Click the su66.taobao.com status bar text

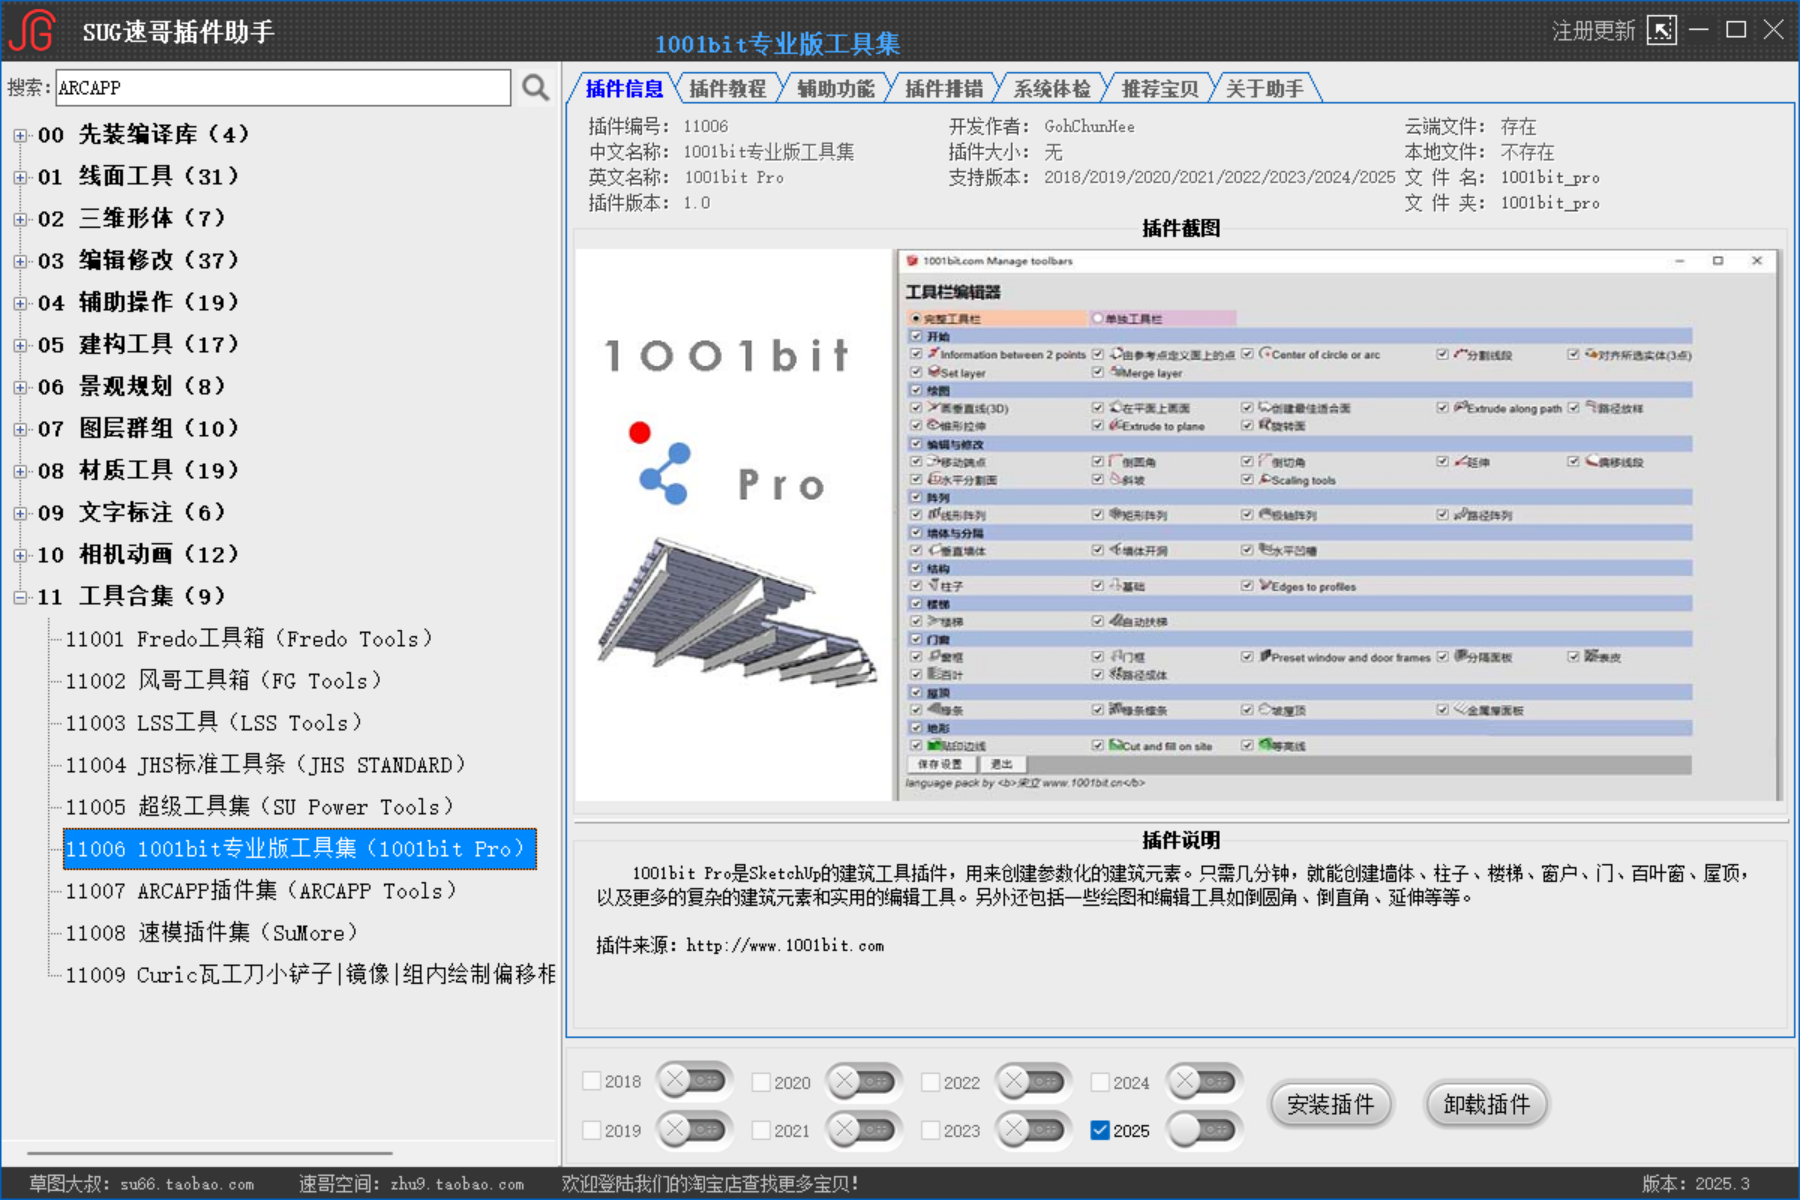click(x=187, y=1184)
